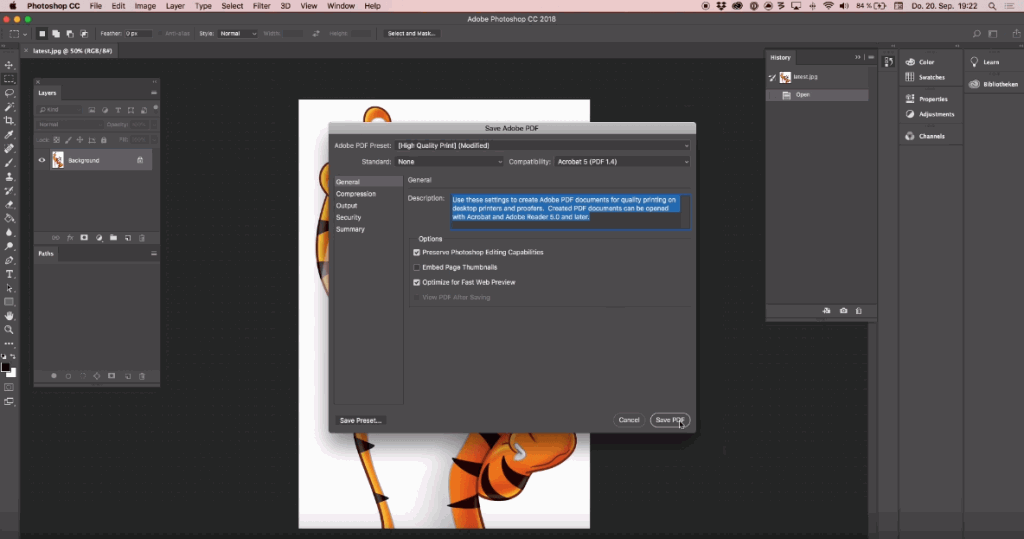
Task: Select the Crop tool
Action: [9, 121]
